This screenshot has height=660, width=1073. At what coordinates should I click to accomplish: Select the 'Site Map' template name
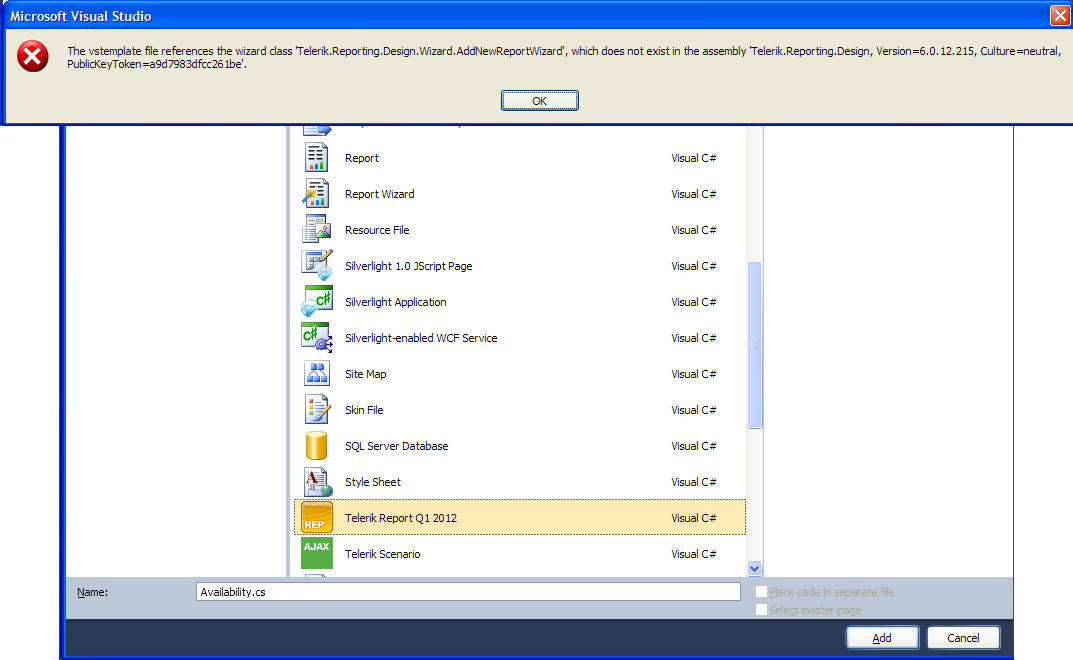click(365, 375)
